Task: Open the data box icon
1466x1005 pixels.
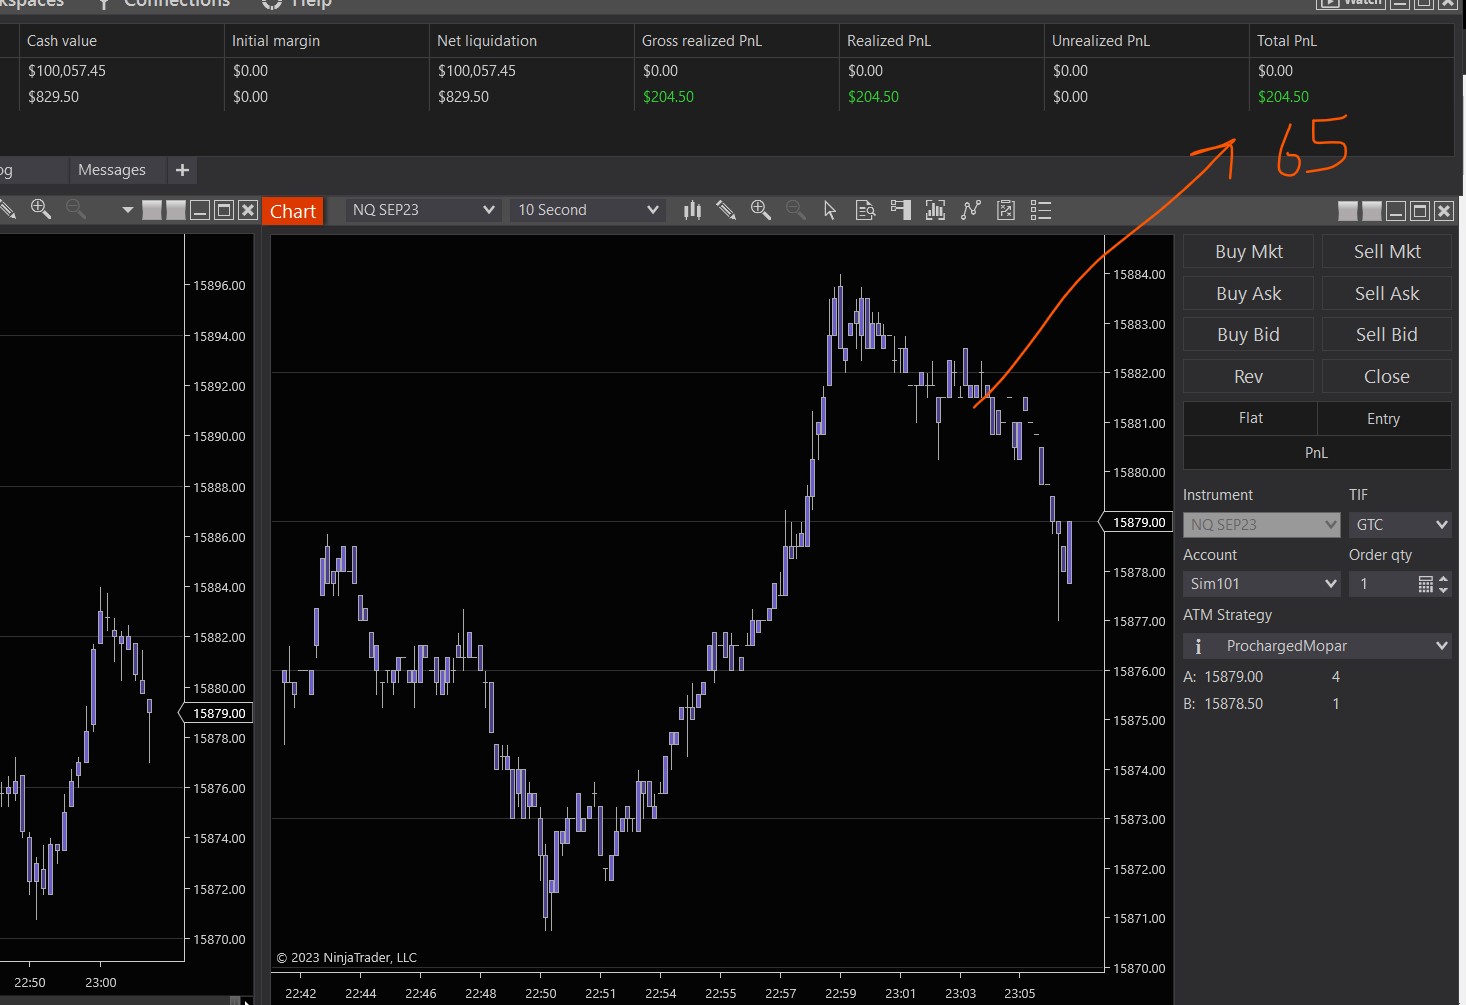Action: [866, 210]
